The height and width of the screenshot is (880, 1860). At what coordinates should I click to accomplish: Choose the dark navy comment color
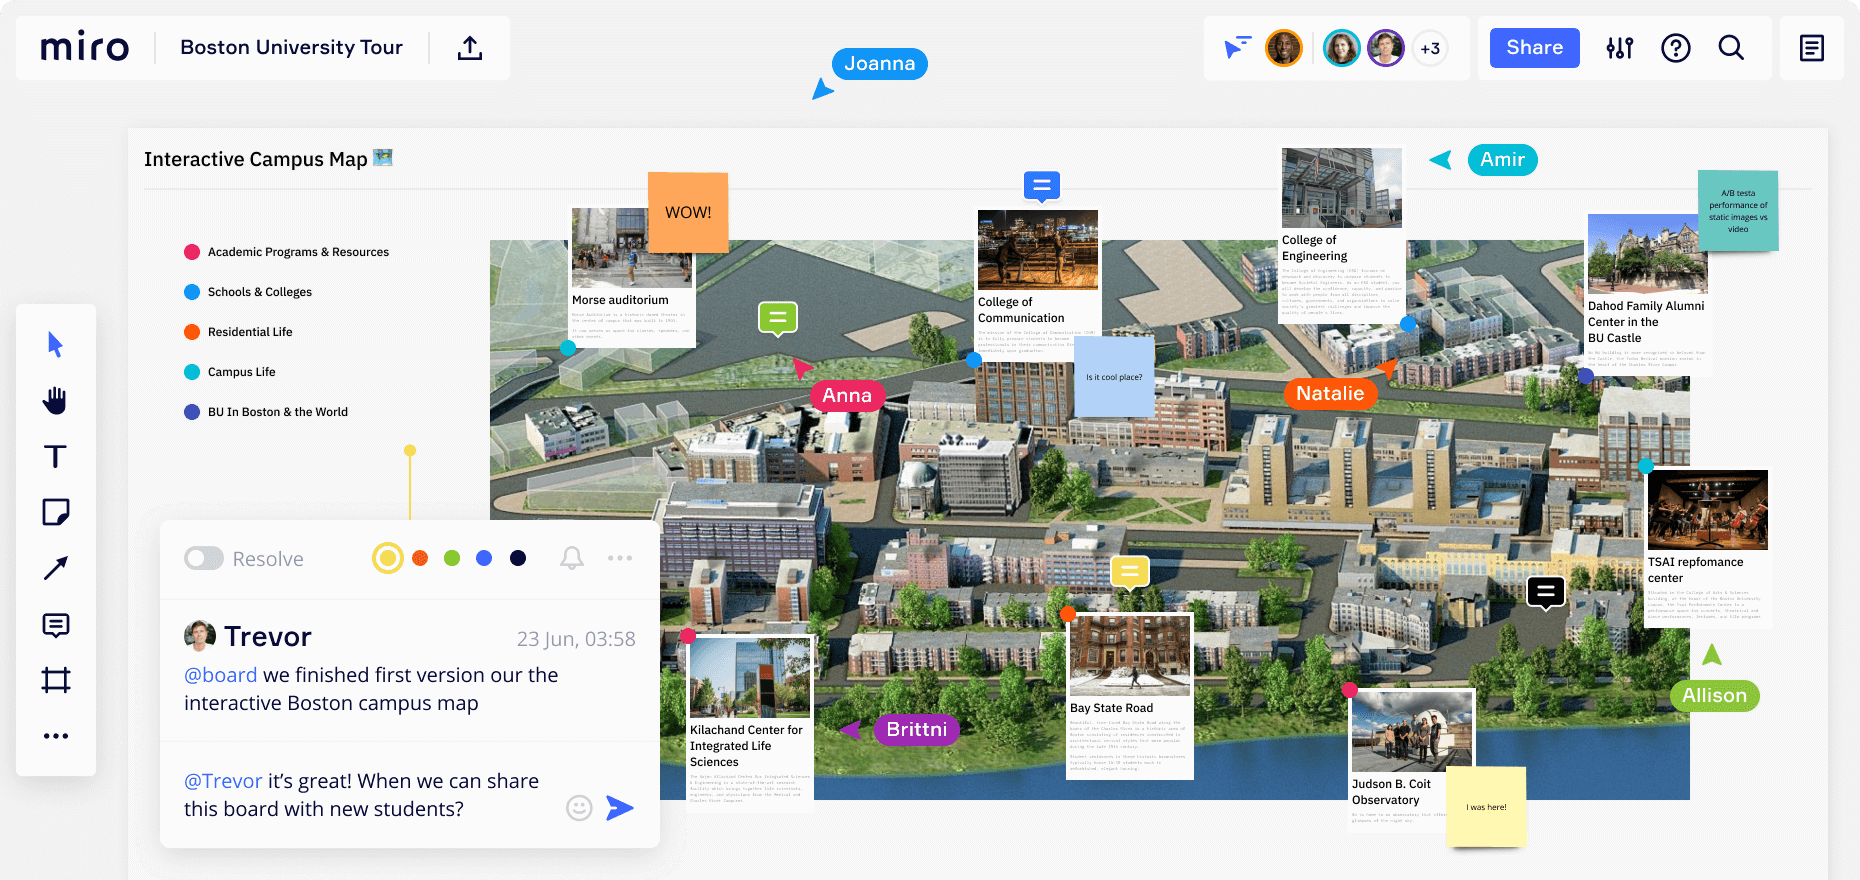coord(518,558)
